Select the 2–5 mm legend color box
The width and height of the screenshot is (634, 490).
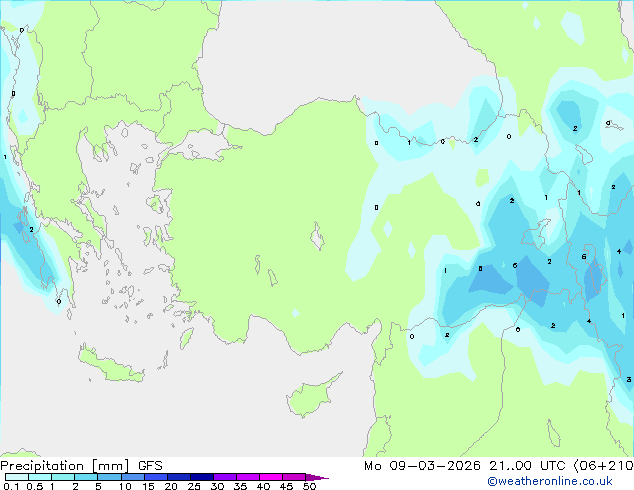(x=86, y=477)
